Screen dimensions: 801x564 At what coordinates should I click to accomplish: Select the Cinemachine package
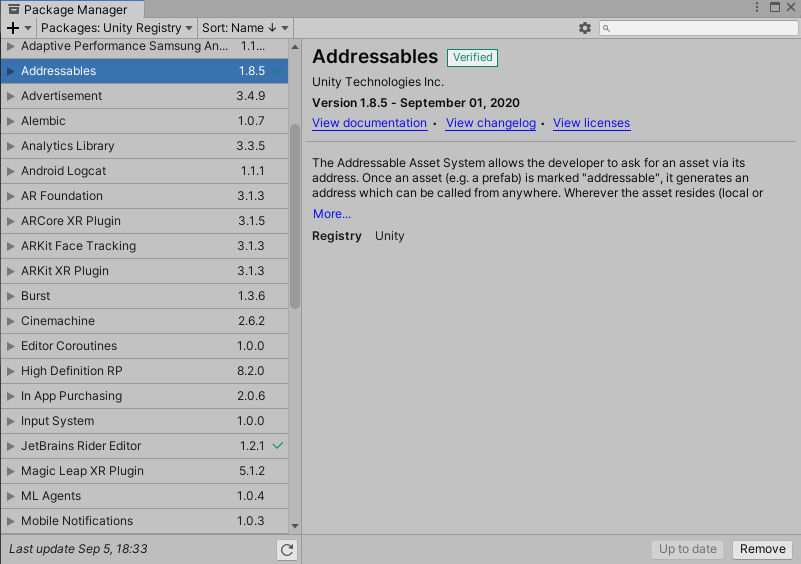[145, 321]
